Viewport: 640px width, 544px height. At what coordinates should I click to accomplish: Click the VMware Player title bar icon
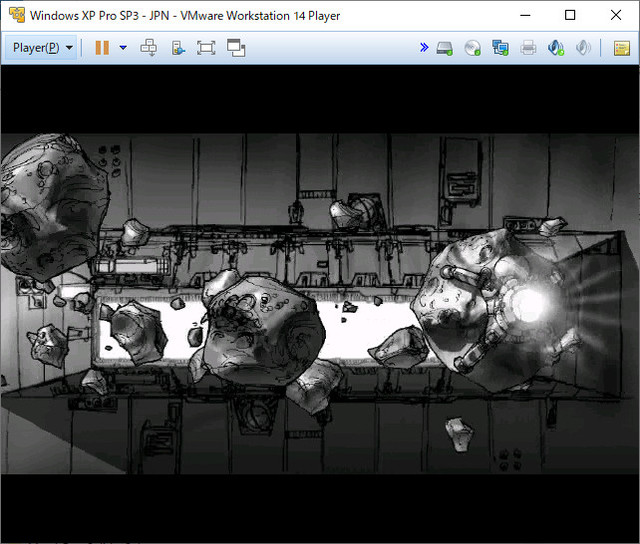pyautogui.click(x=16, y=15)
